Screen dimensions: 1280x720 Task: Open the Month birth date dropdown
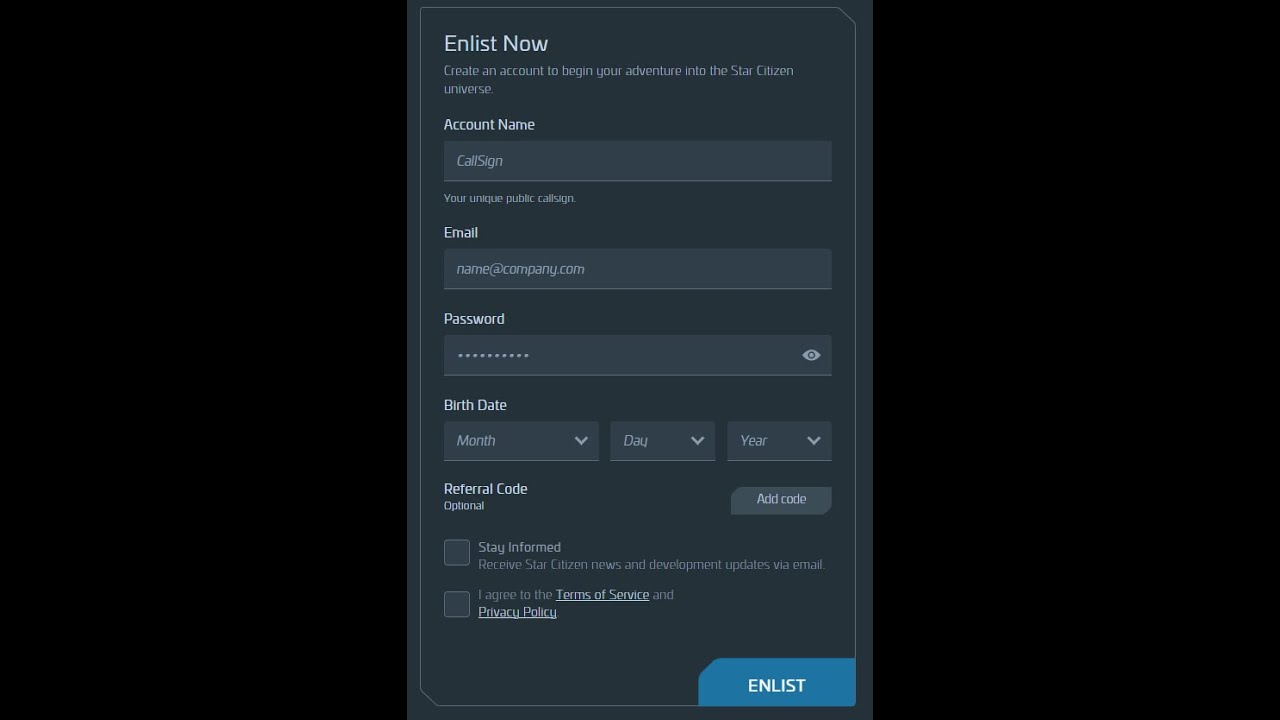[521, 441]
